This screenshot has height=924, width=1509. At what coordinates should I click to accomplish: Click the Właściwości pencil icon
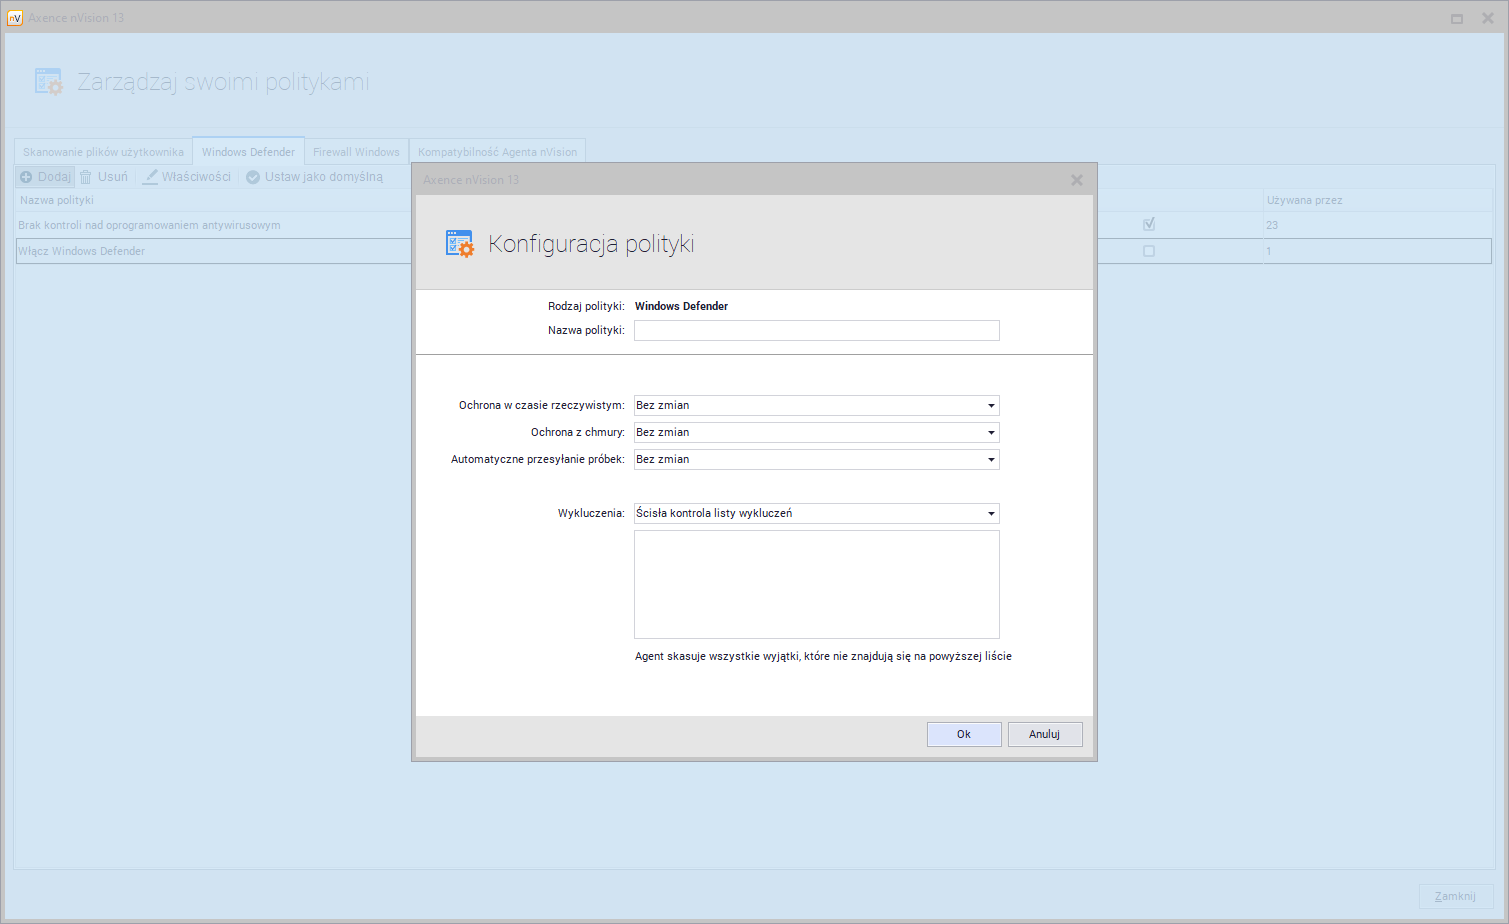click(150, 177)
